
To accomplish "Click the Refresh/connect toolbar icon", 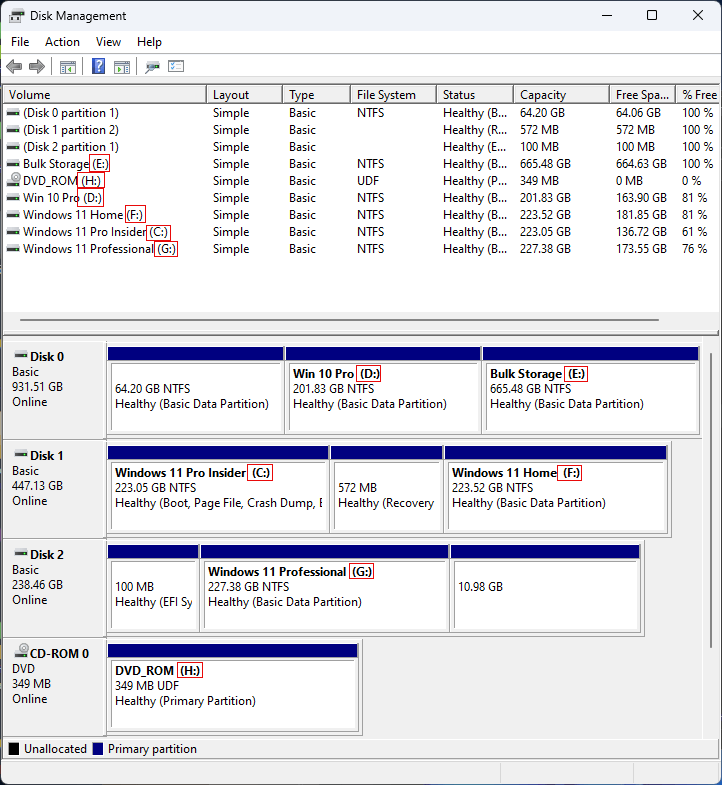I will click(x=152, y=67).
